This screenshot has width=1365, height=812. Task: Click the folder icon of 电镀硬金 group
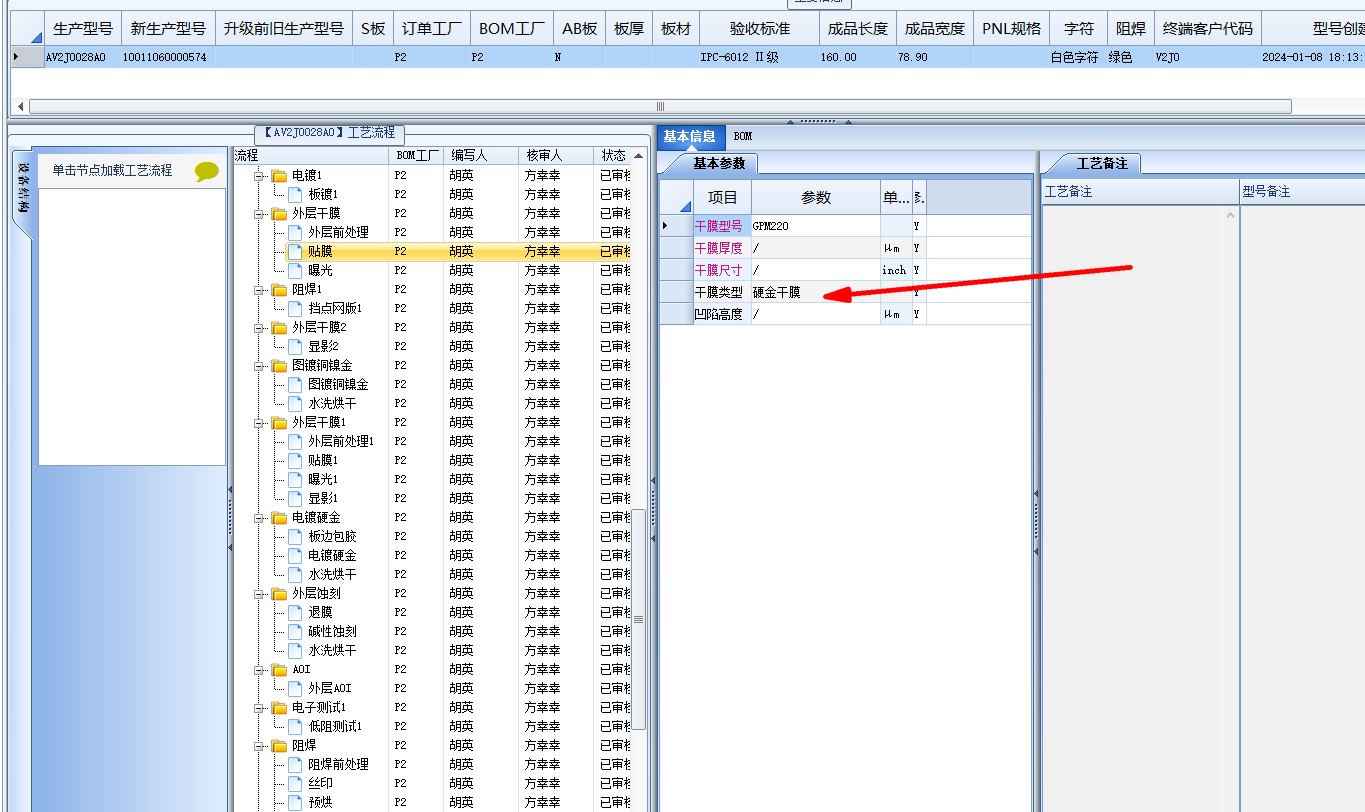point(279,517)
